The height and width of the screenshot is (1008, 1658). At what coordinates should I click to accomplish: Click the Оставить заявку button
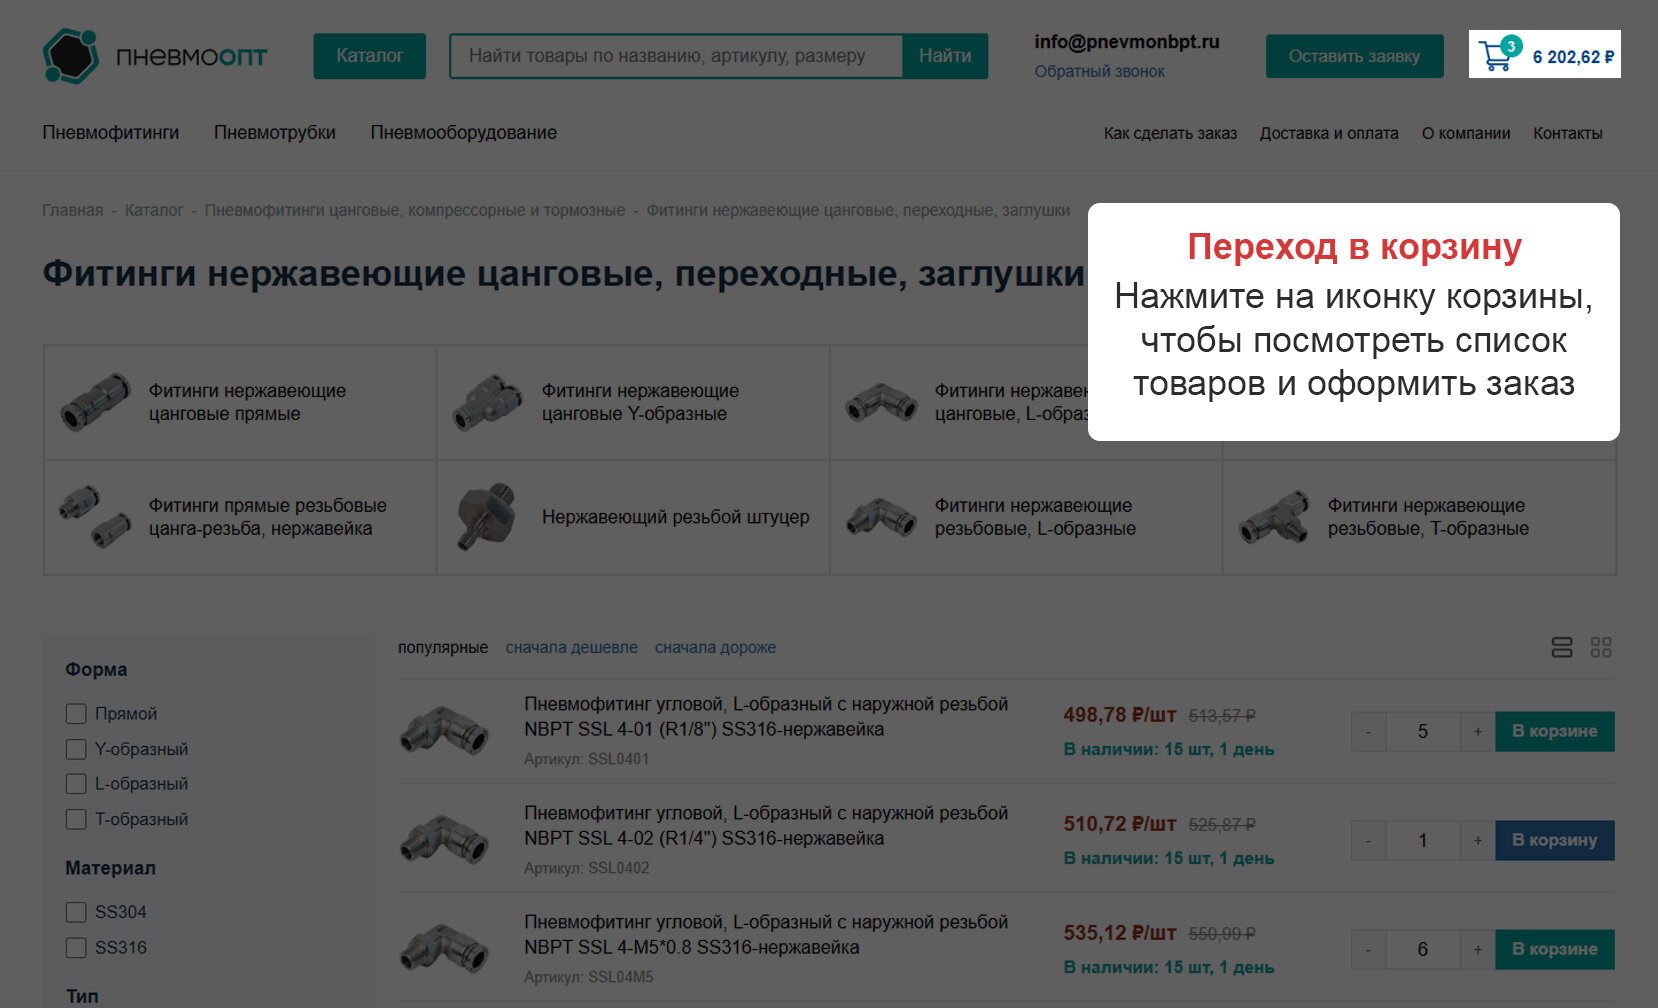(1353, 56)
